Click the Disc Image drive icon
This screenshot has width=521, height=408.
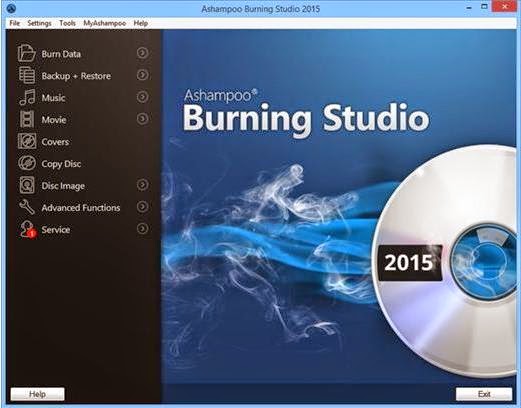pyautogui.click(x=27, y=185)
